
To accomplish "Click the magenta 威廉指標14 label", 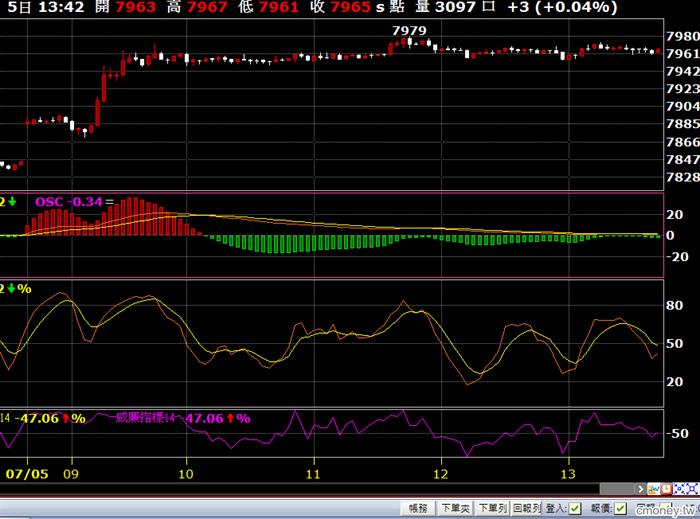I will (x=145, y=418).
